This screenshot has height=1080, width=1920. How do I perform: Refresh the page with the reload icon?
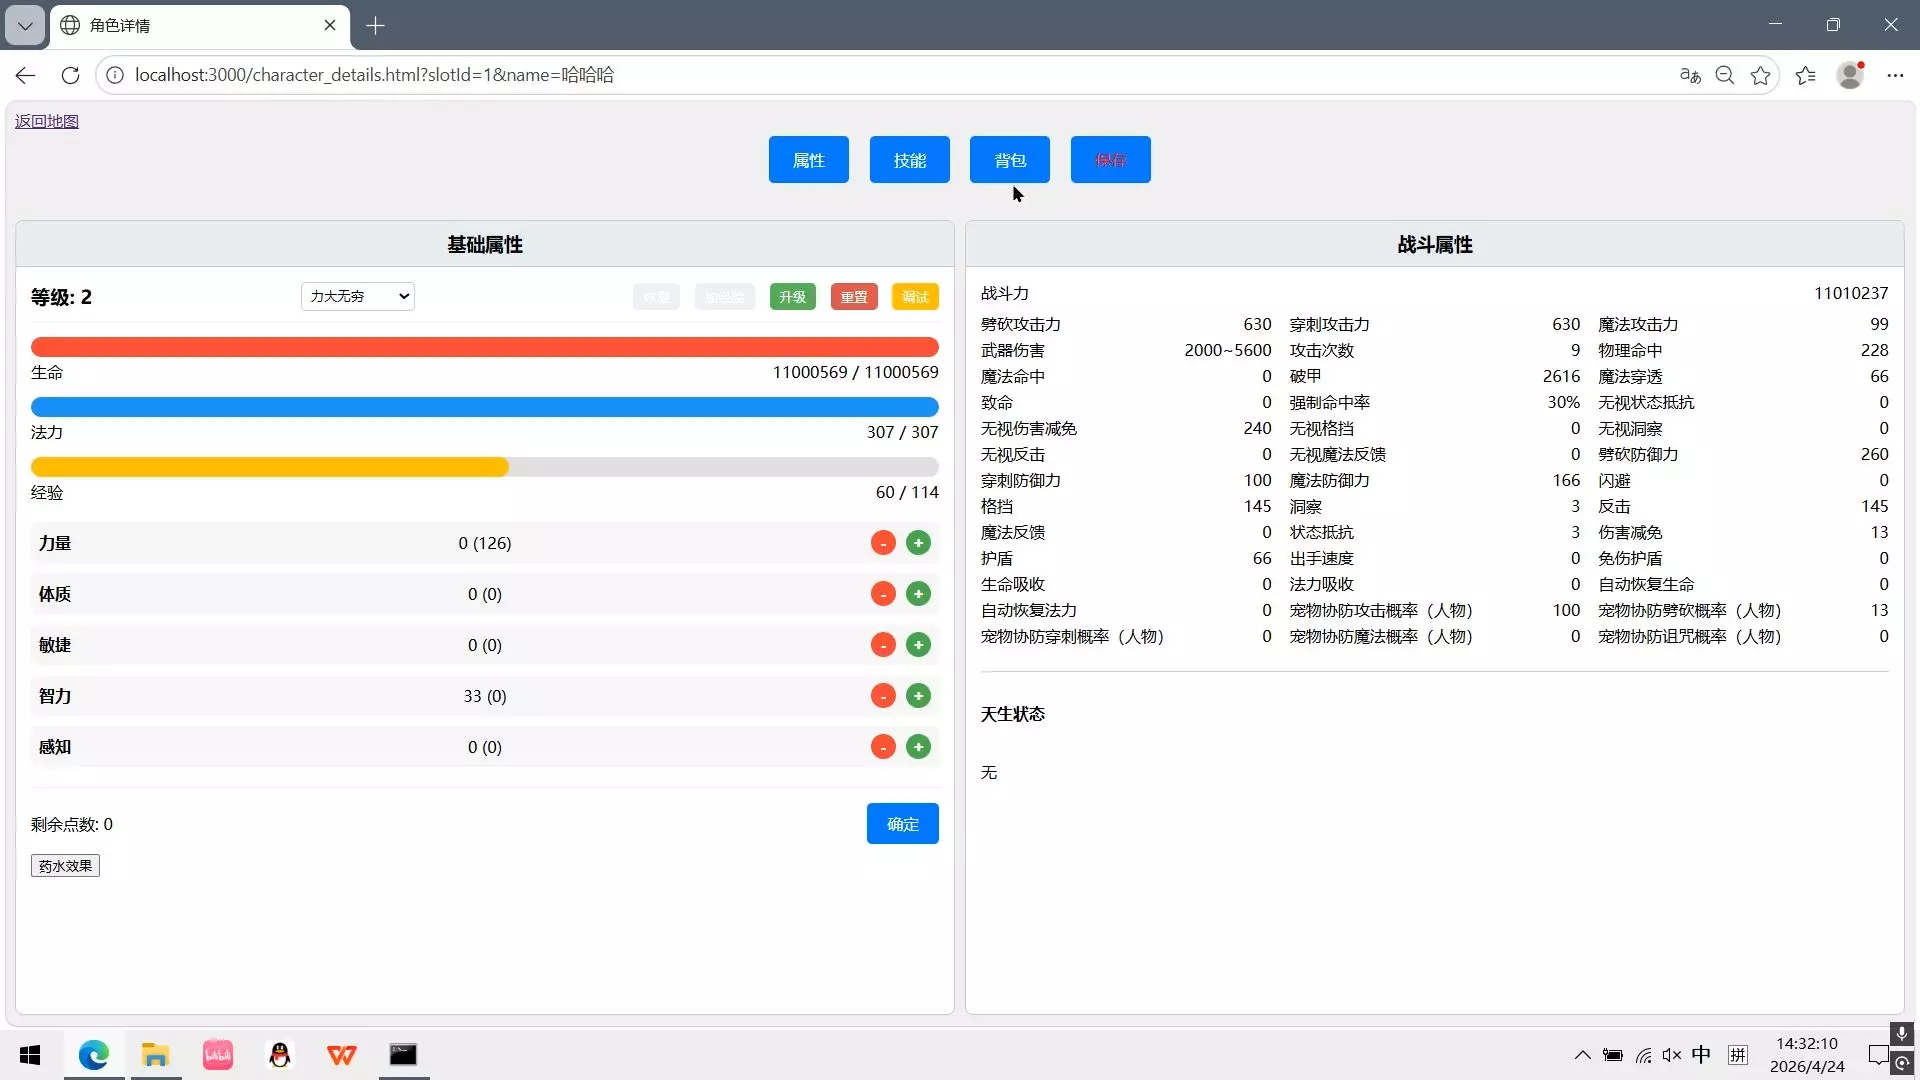pyautogui.click(x=70, y=75)
